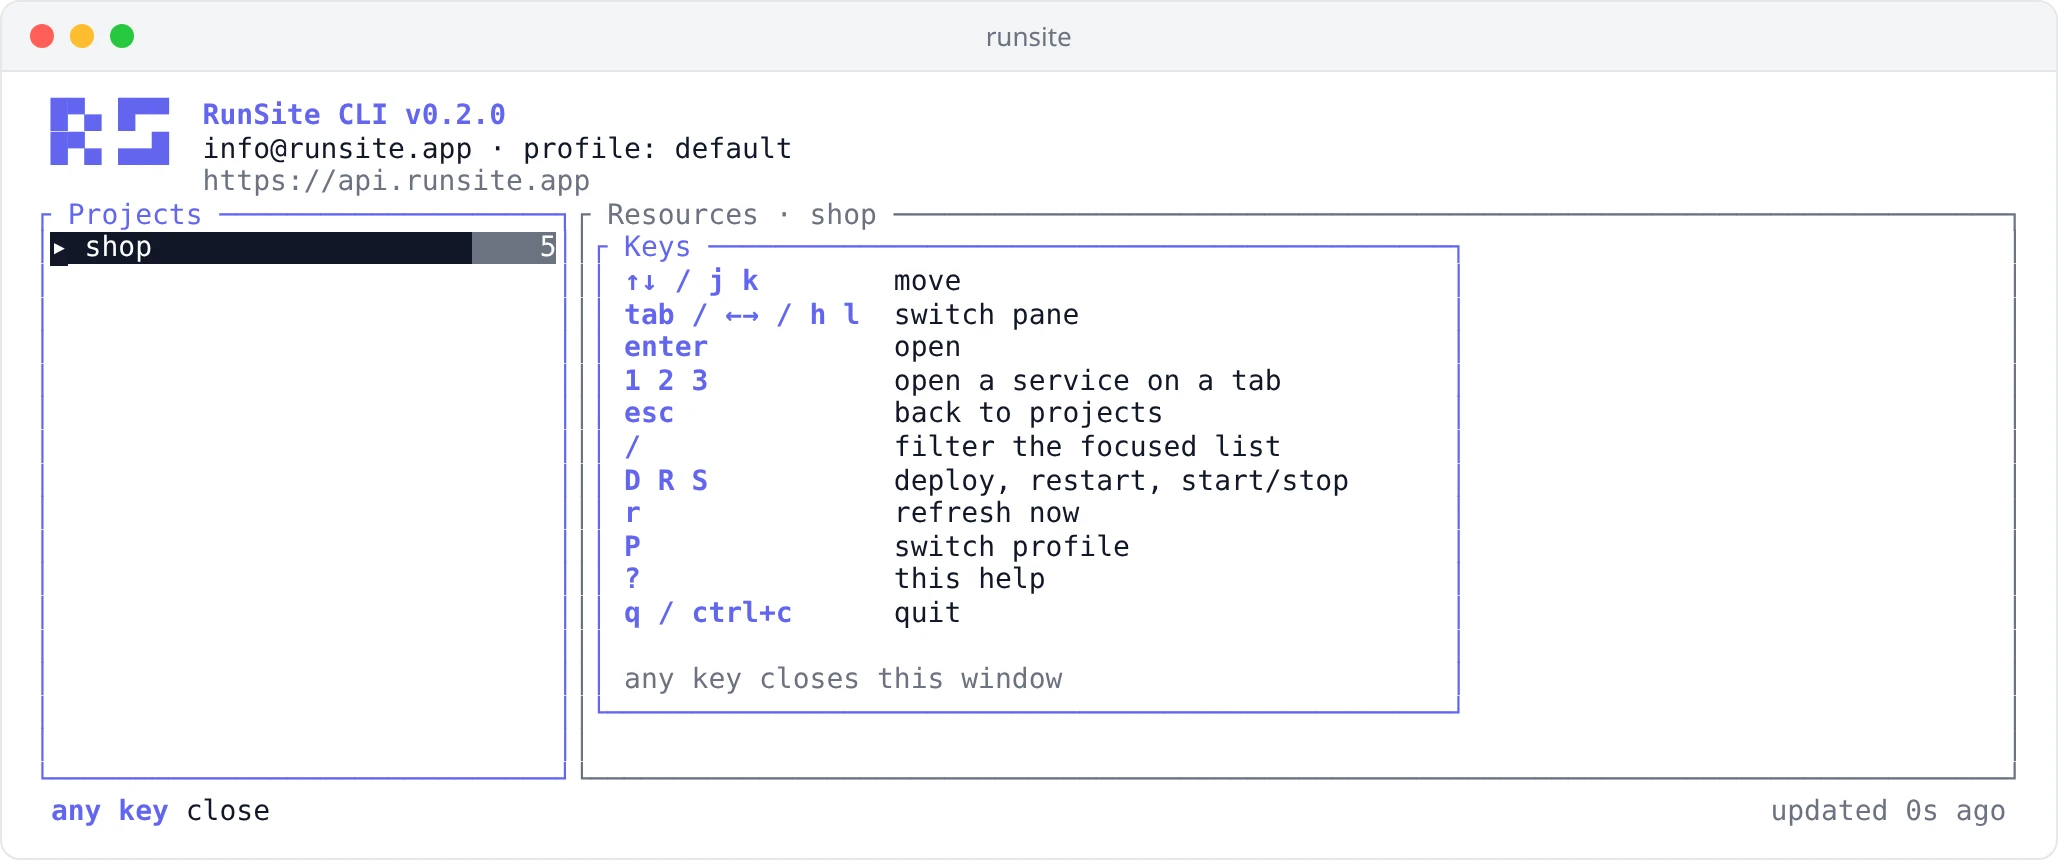Click the RunSite RS logo
This screenshot has width=2058, height=862.
(x=110, y=131)
